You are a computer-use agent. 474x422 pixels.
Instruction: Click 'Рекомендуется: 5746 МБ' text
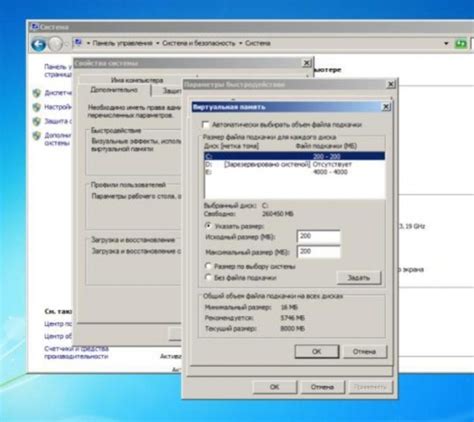[x=255, y=318]
